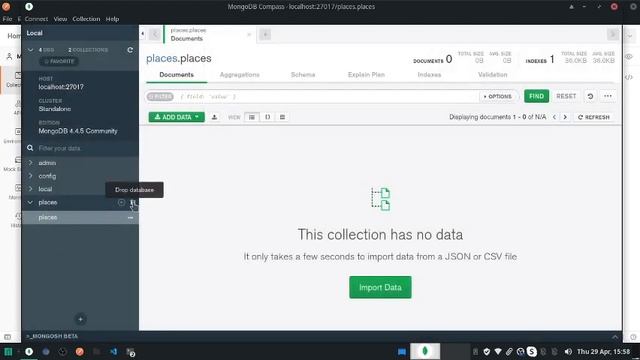640x360 pixels.
Task: Close the places.places Documents tab
Action: pos(249,35)
